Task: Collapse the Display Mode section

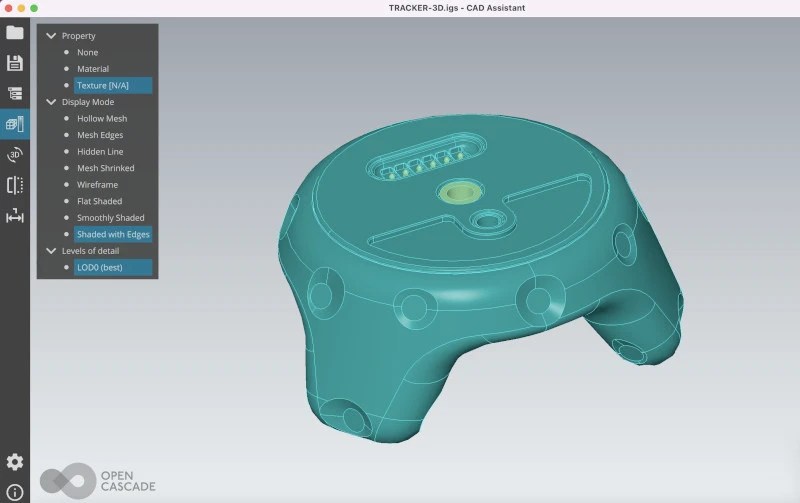Action: tap(51, 102)
